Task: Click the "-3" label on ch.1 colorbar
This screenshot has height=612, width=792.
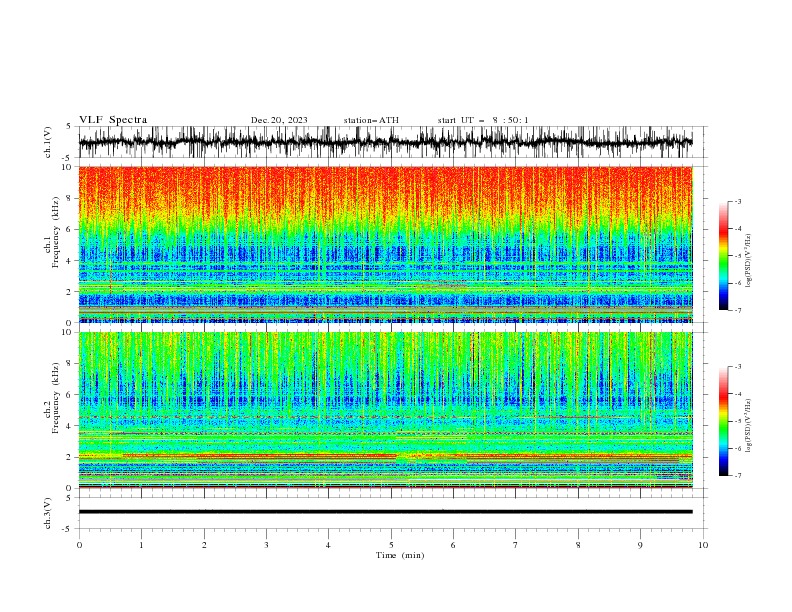Action: [x=737, y=201]
